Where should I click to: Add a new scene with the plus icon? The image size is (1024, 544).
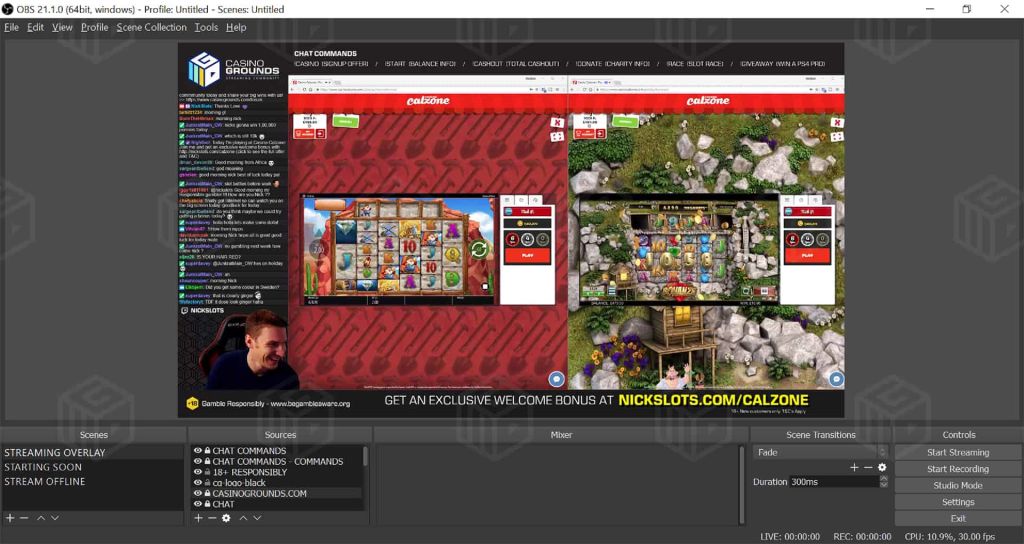coord(10,518)
